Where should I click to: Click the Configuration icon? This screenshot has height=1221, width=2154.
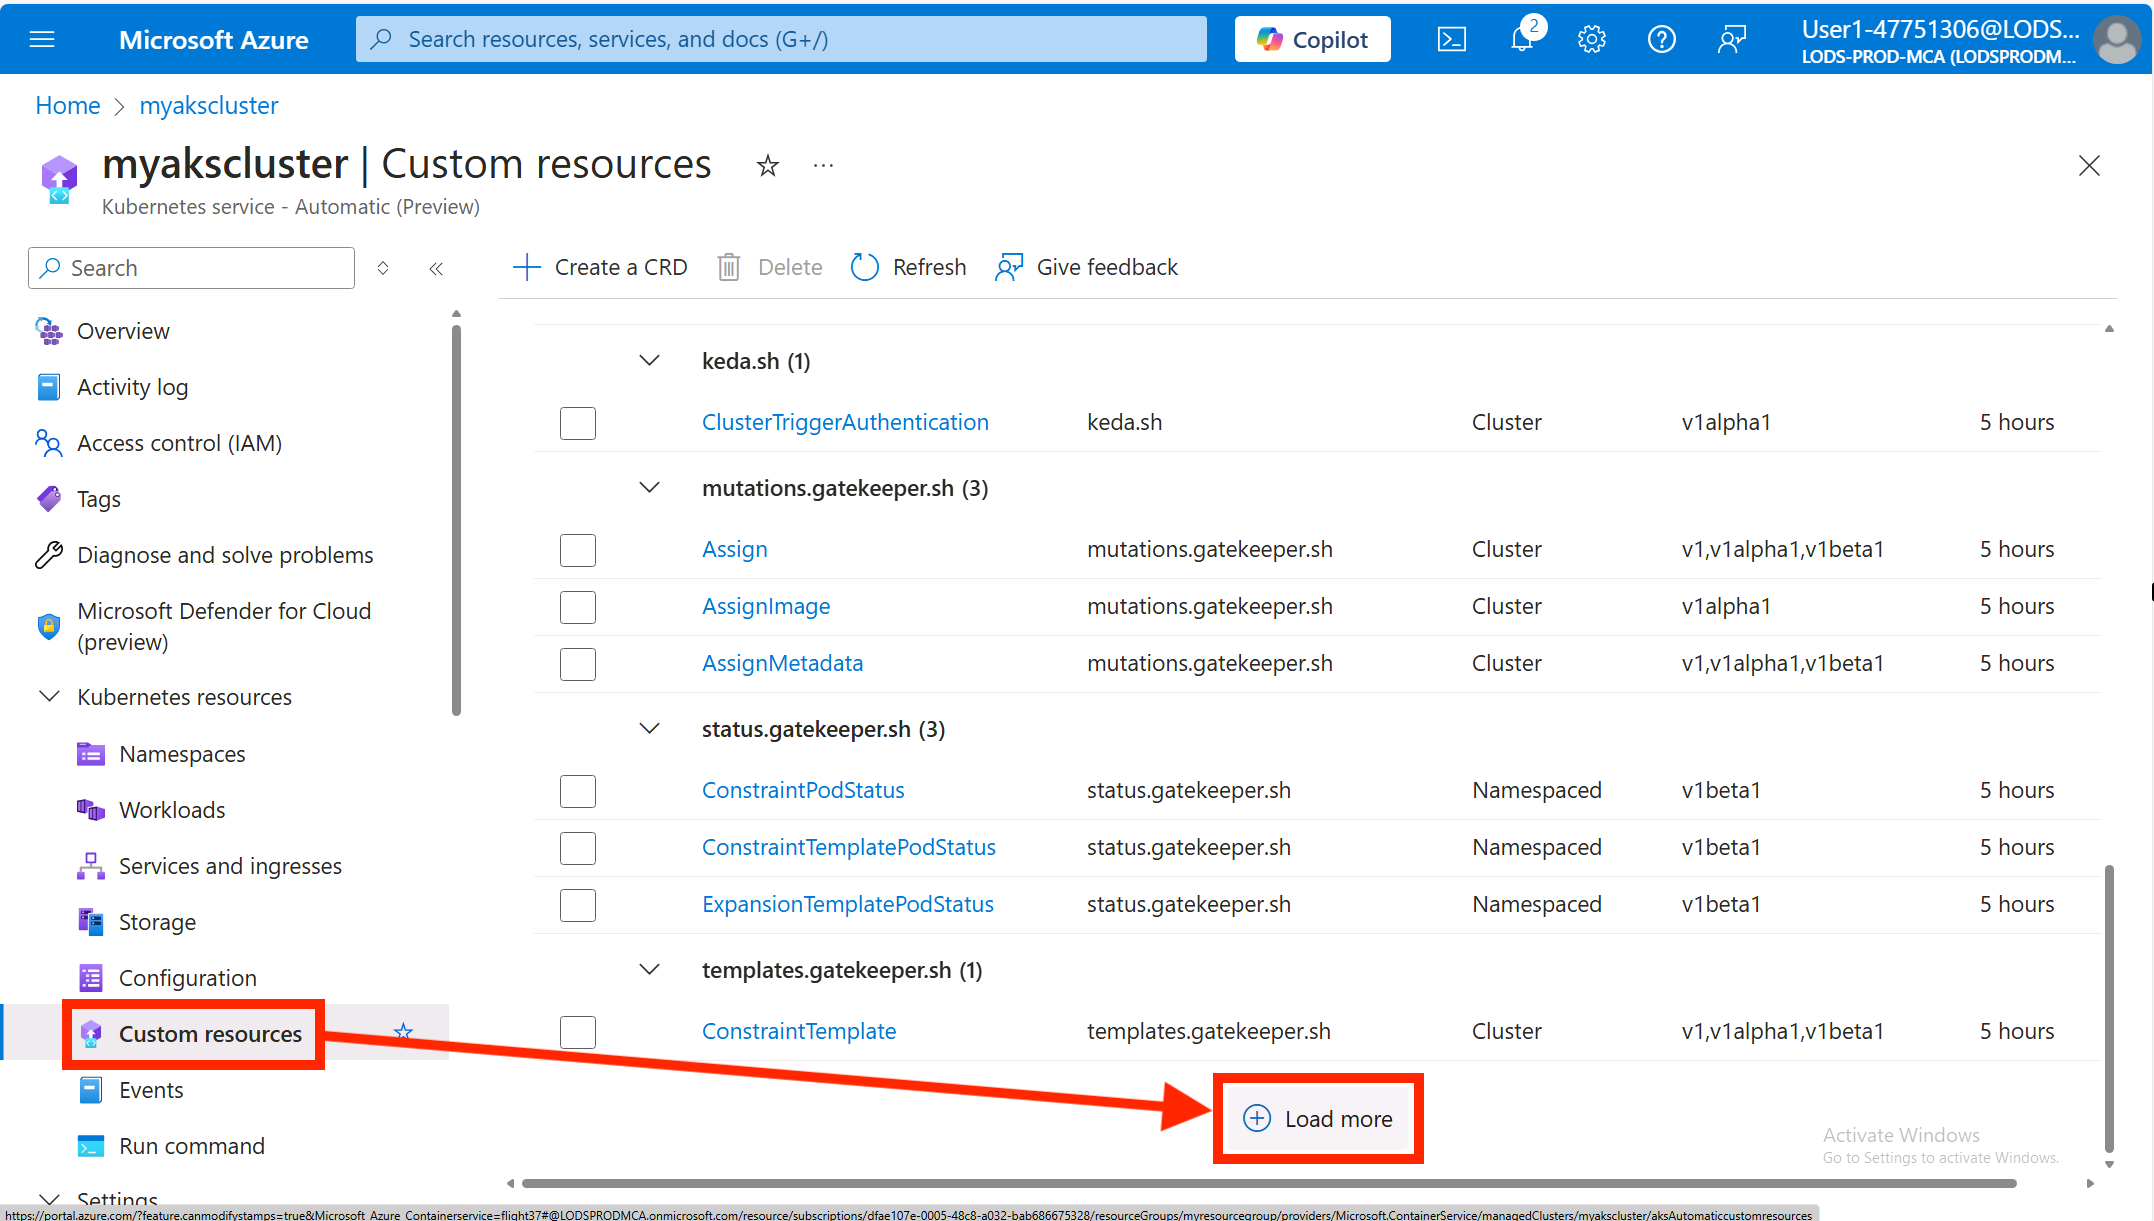[x=91, y=978]
